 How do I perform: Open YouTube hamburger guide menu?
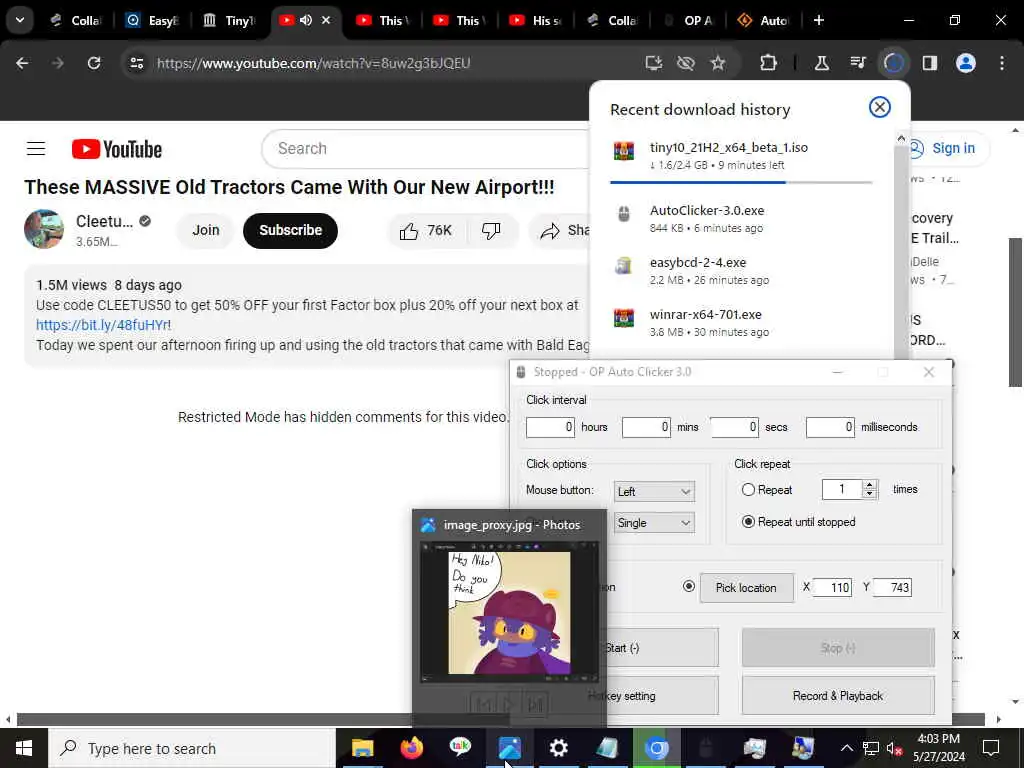[36, 149]
